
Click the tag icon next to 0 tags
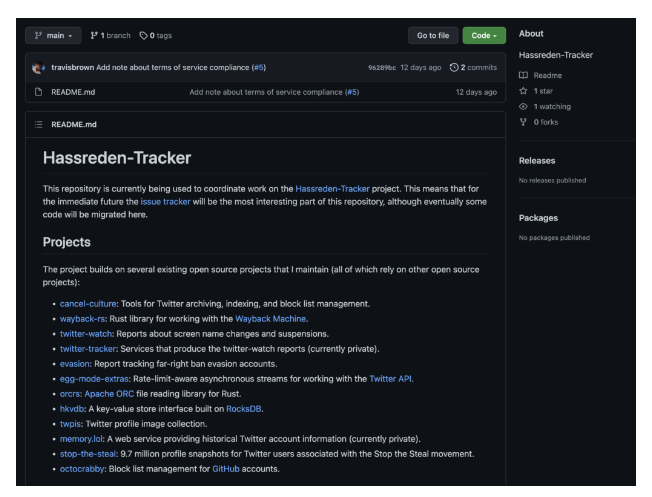[144, 36]
